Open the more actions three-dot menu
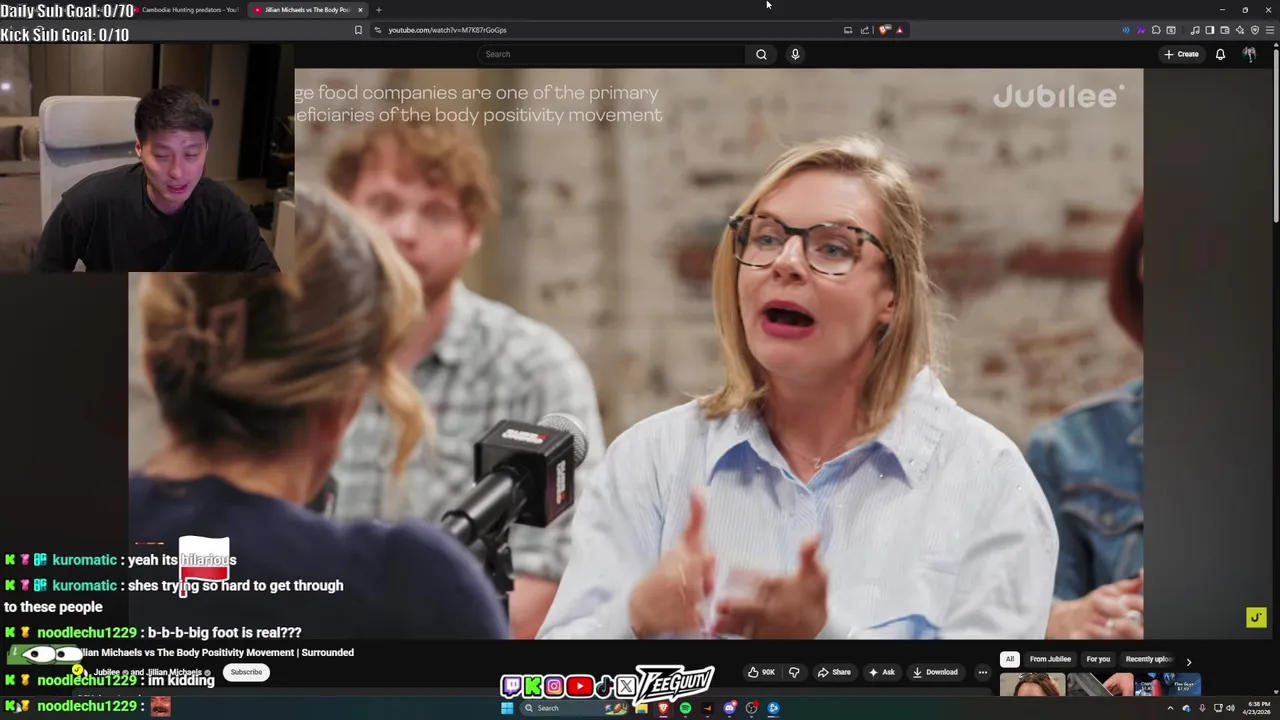 (x=982, y=672)
